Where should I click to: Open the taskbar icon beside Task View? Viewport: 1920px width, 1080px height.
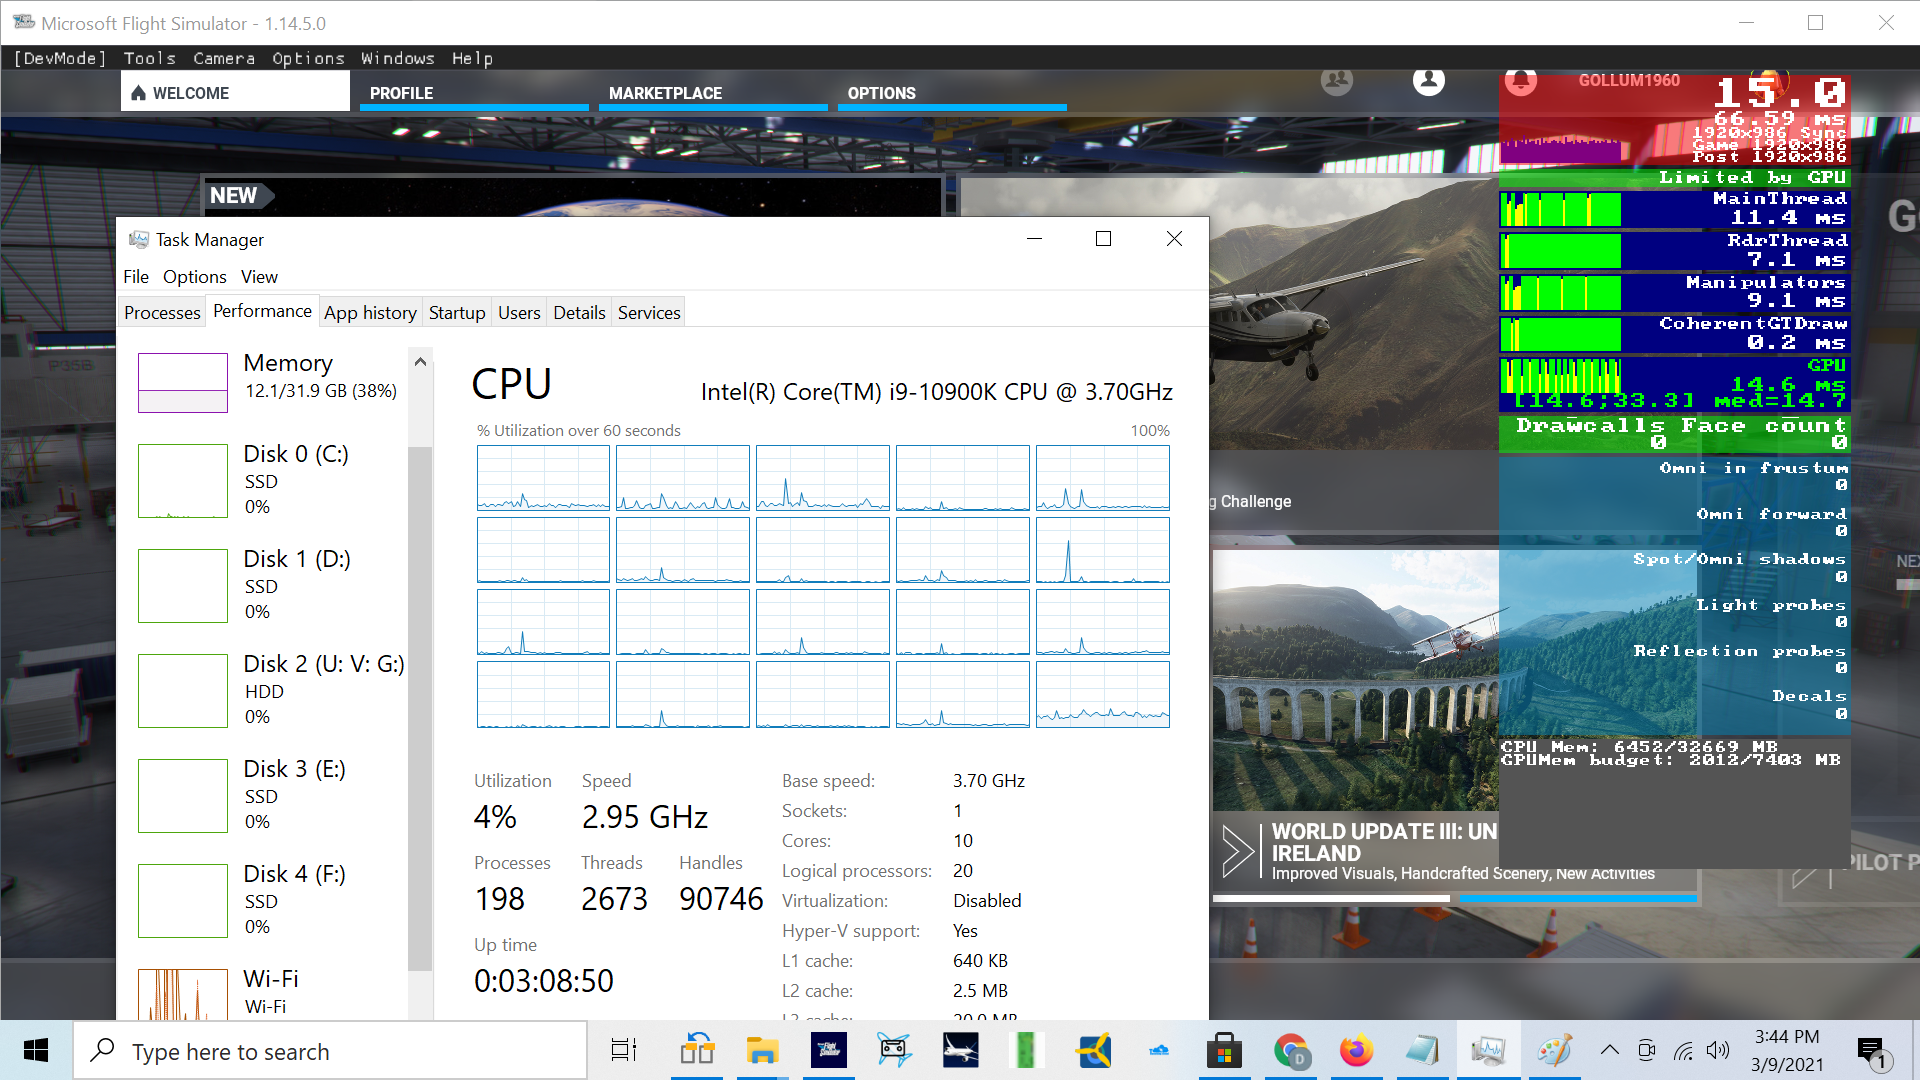point(697,1051)
